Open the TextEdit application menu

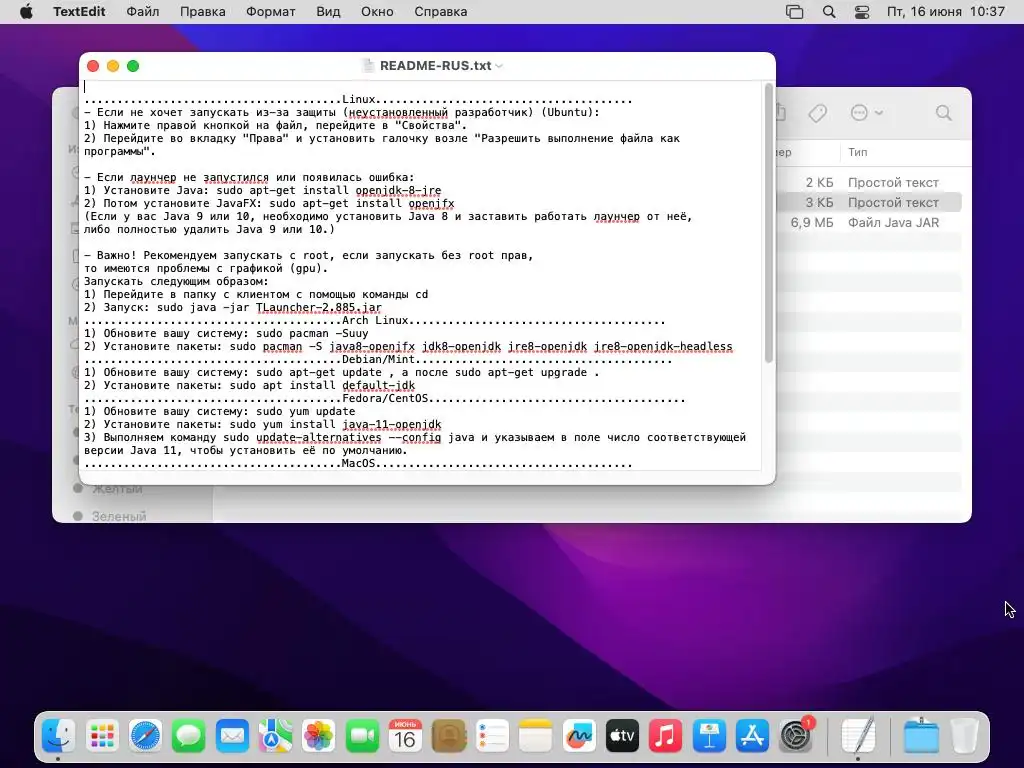click(79, 12)
